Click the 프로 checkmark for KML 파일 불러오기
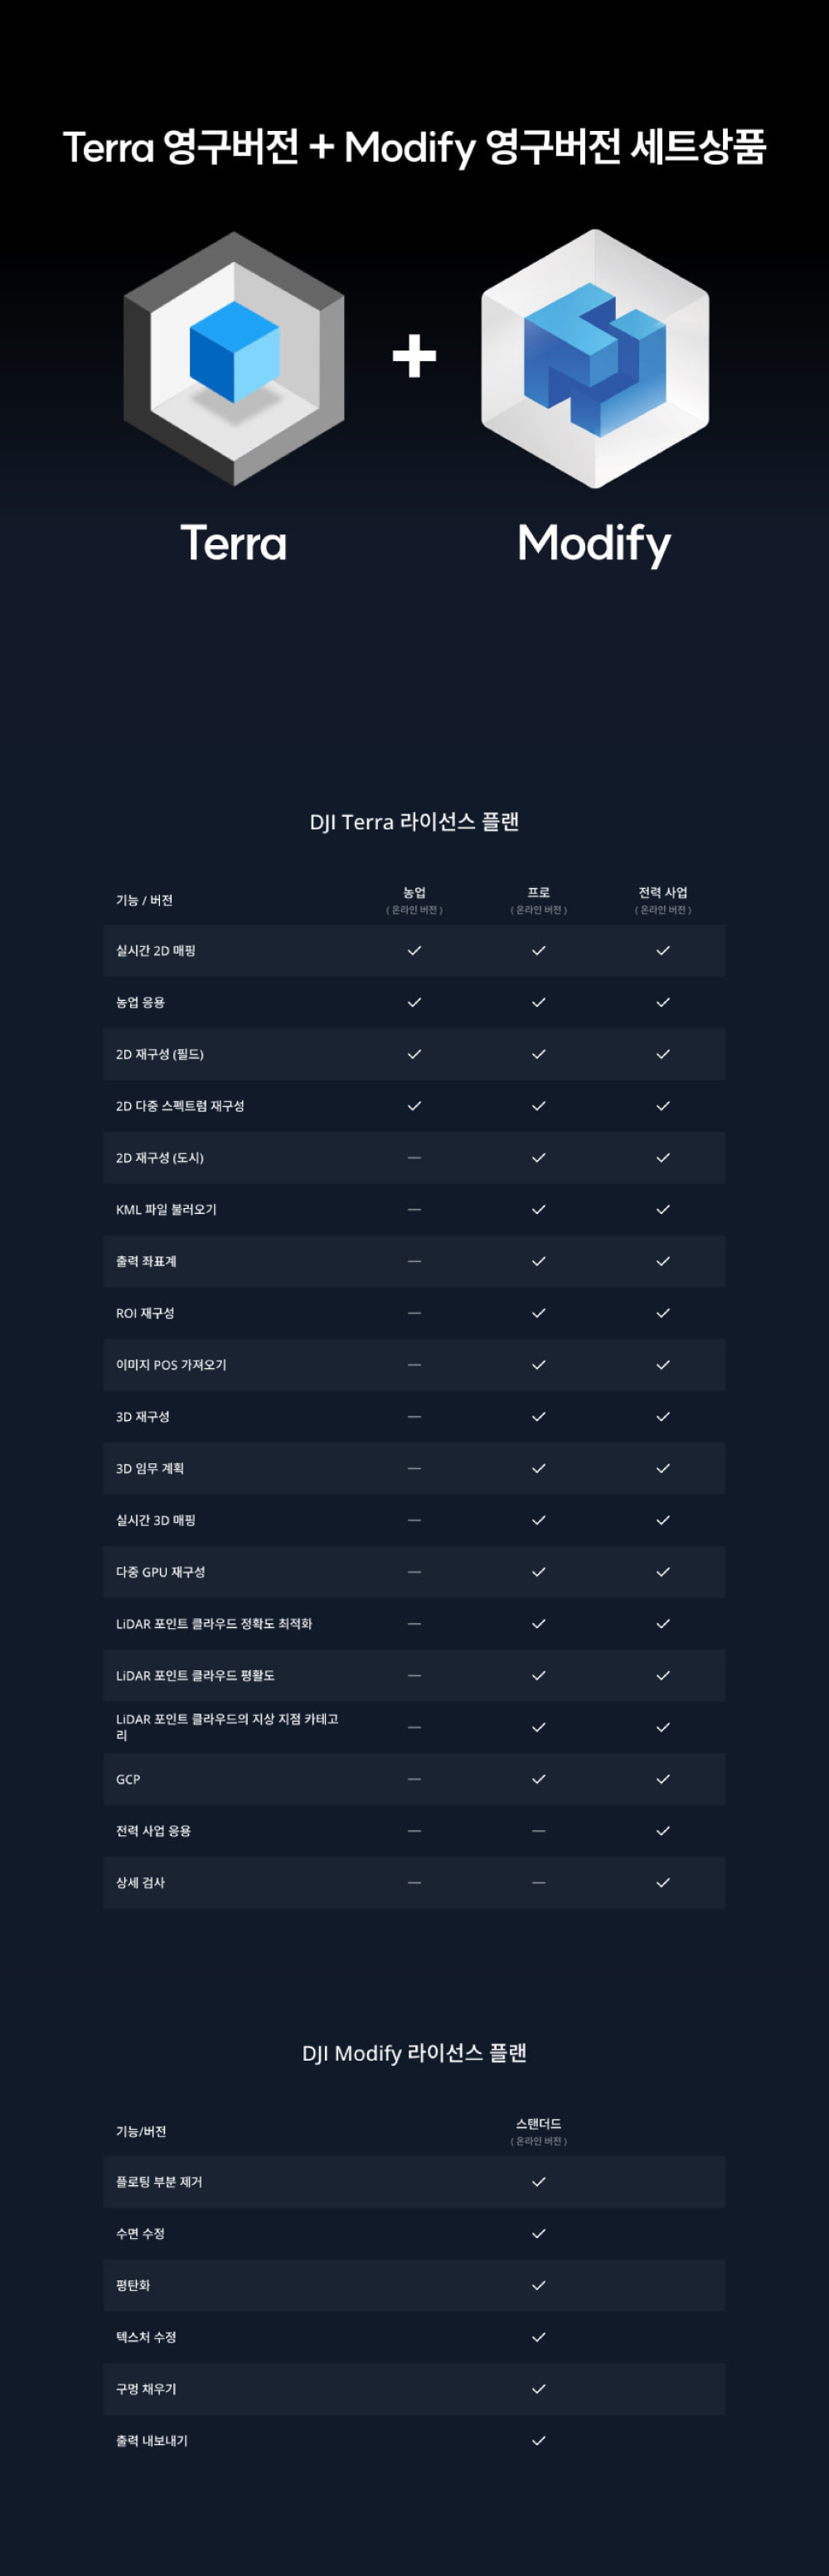829x2576 pixels. 538,1209
